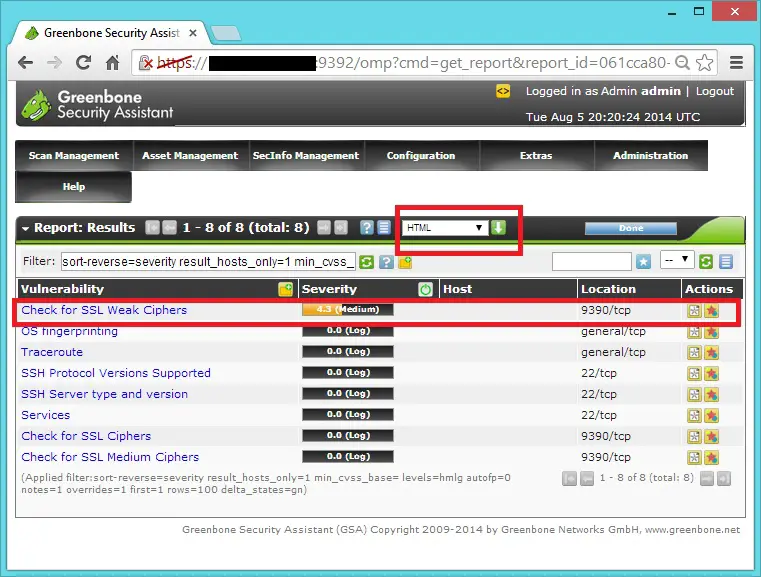Go to first page in report header
The width and height of the screenshot is (761, 577).
click(x=152, y=228)
